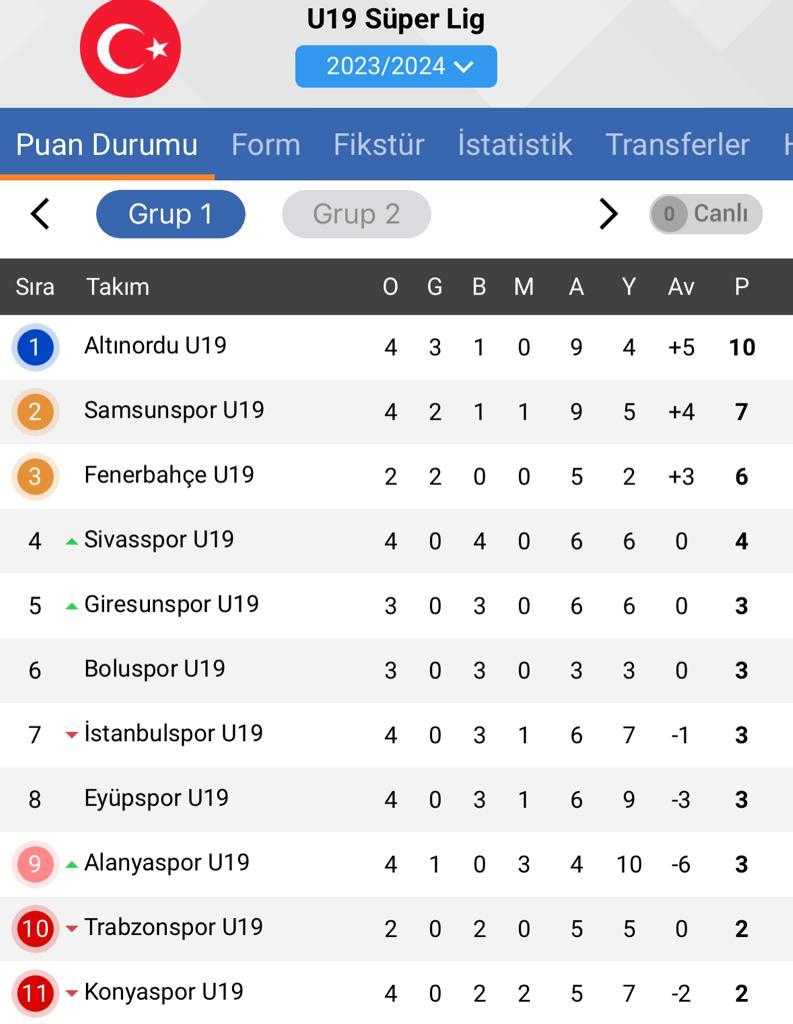Click the blue rank 1 badge
The height and width of the screenshot is (1024, 793).
click(35, 347)
